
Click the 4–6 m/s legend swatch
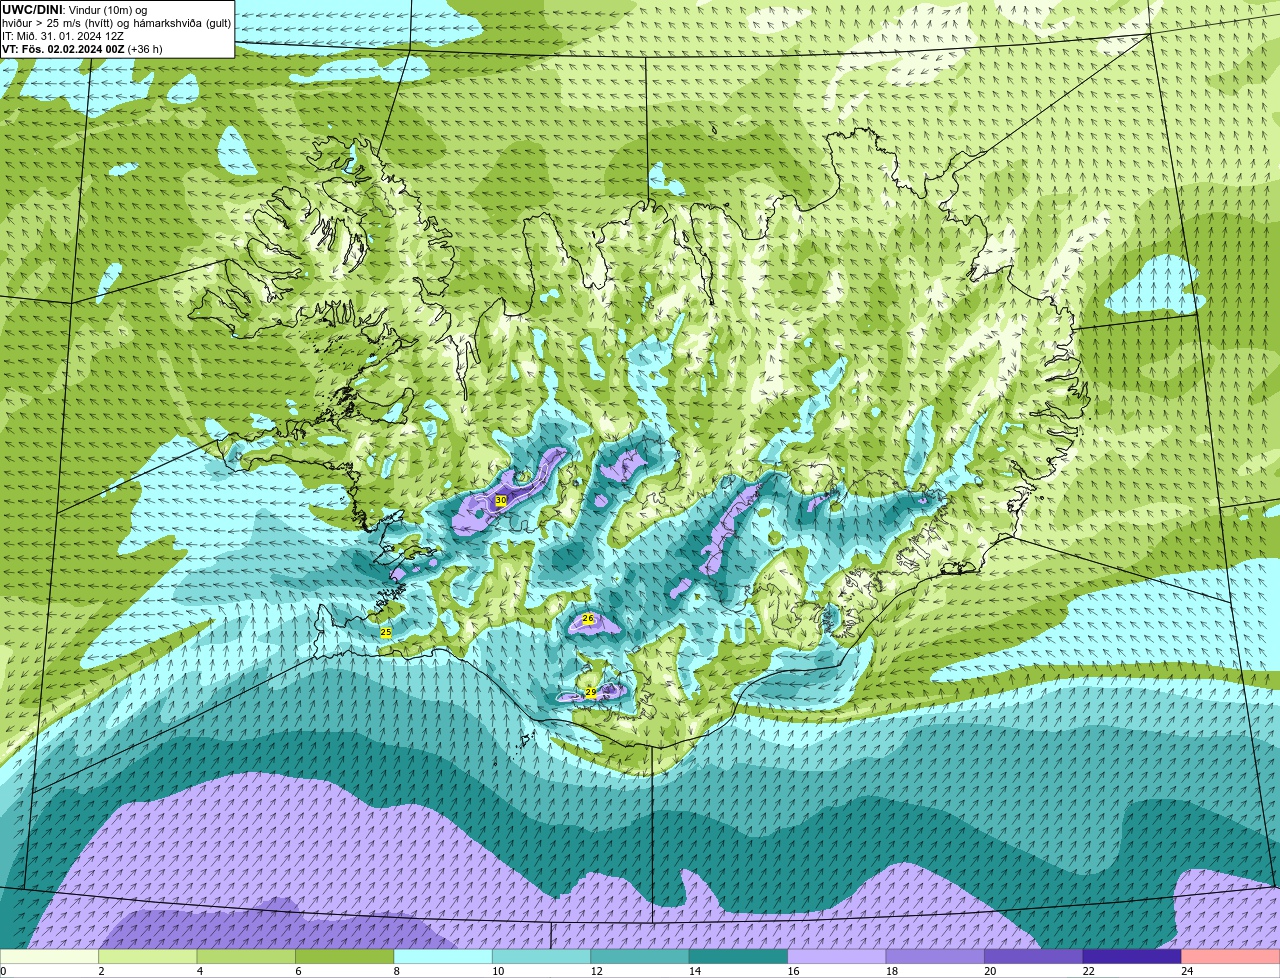(247, 957)
